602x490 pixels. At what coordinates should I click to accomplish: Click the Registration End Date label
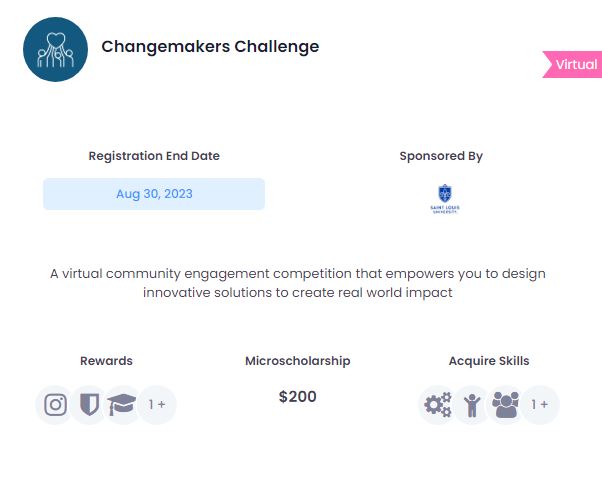tap(154, 156)
